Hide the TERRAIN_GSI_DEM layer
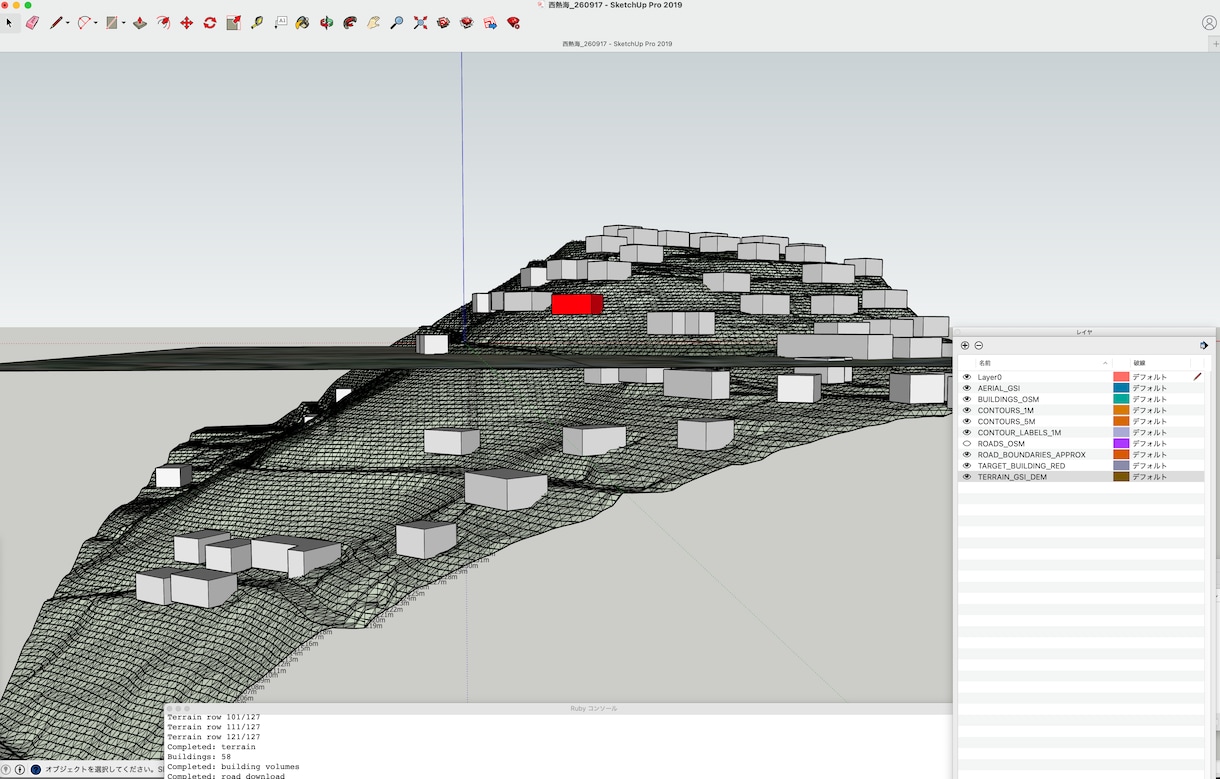Screen dimensions: 1220x779 point(967,477)
